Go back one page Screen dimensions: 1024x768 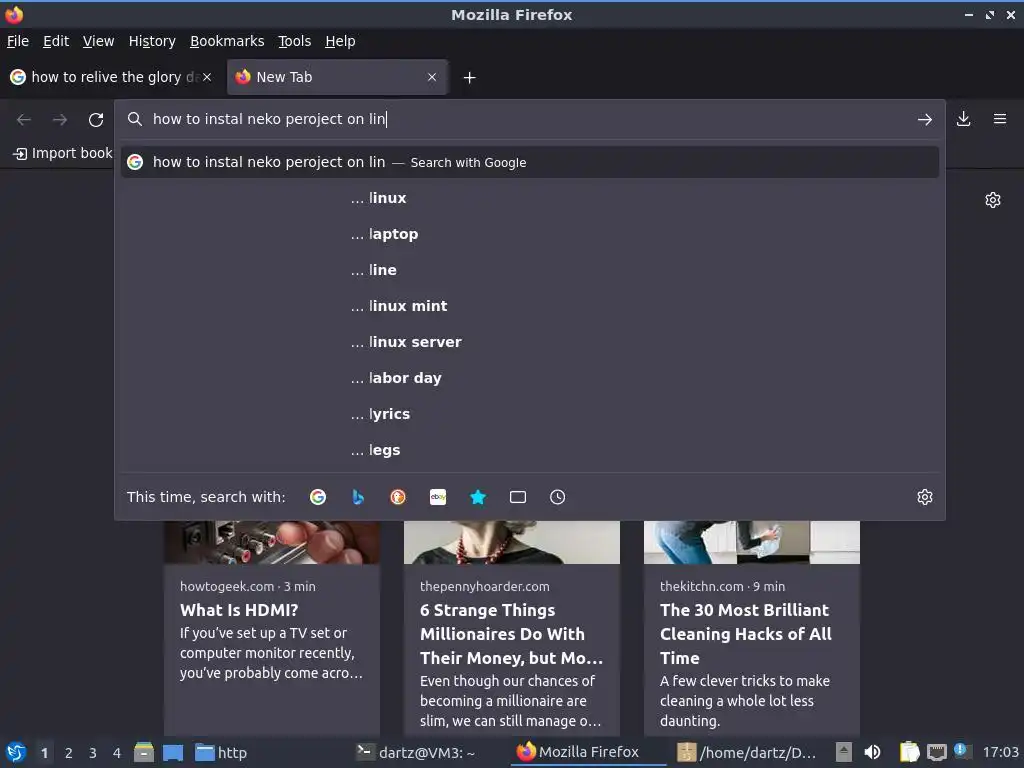24,120
